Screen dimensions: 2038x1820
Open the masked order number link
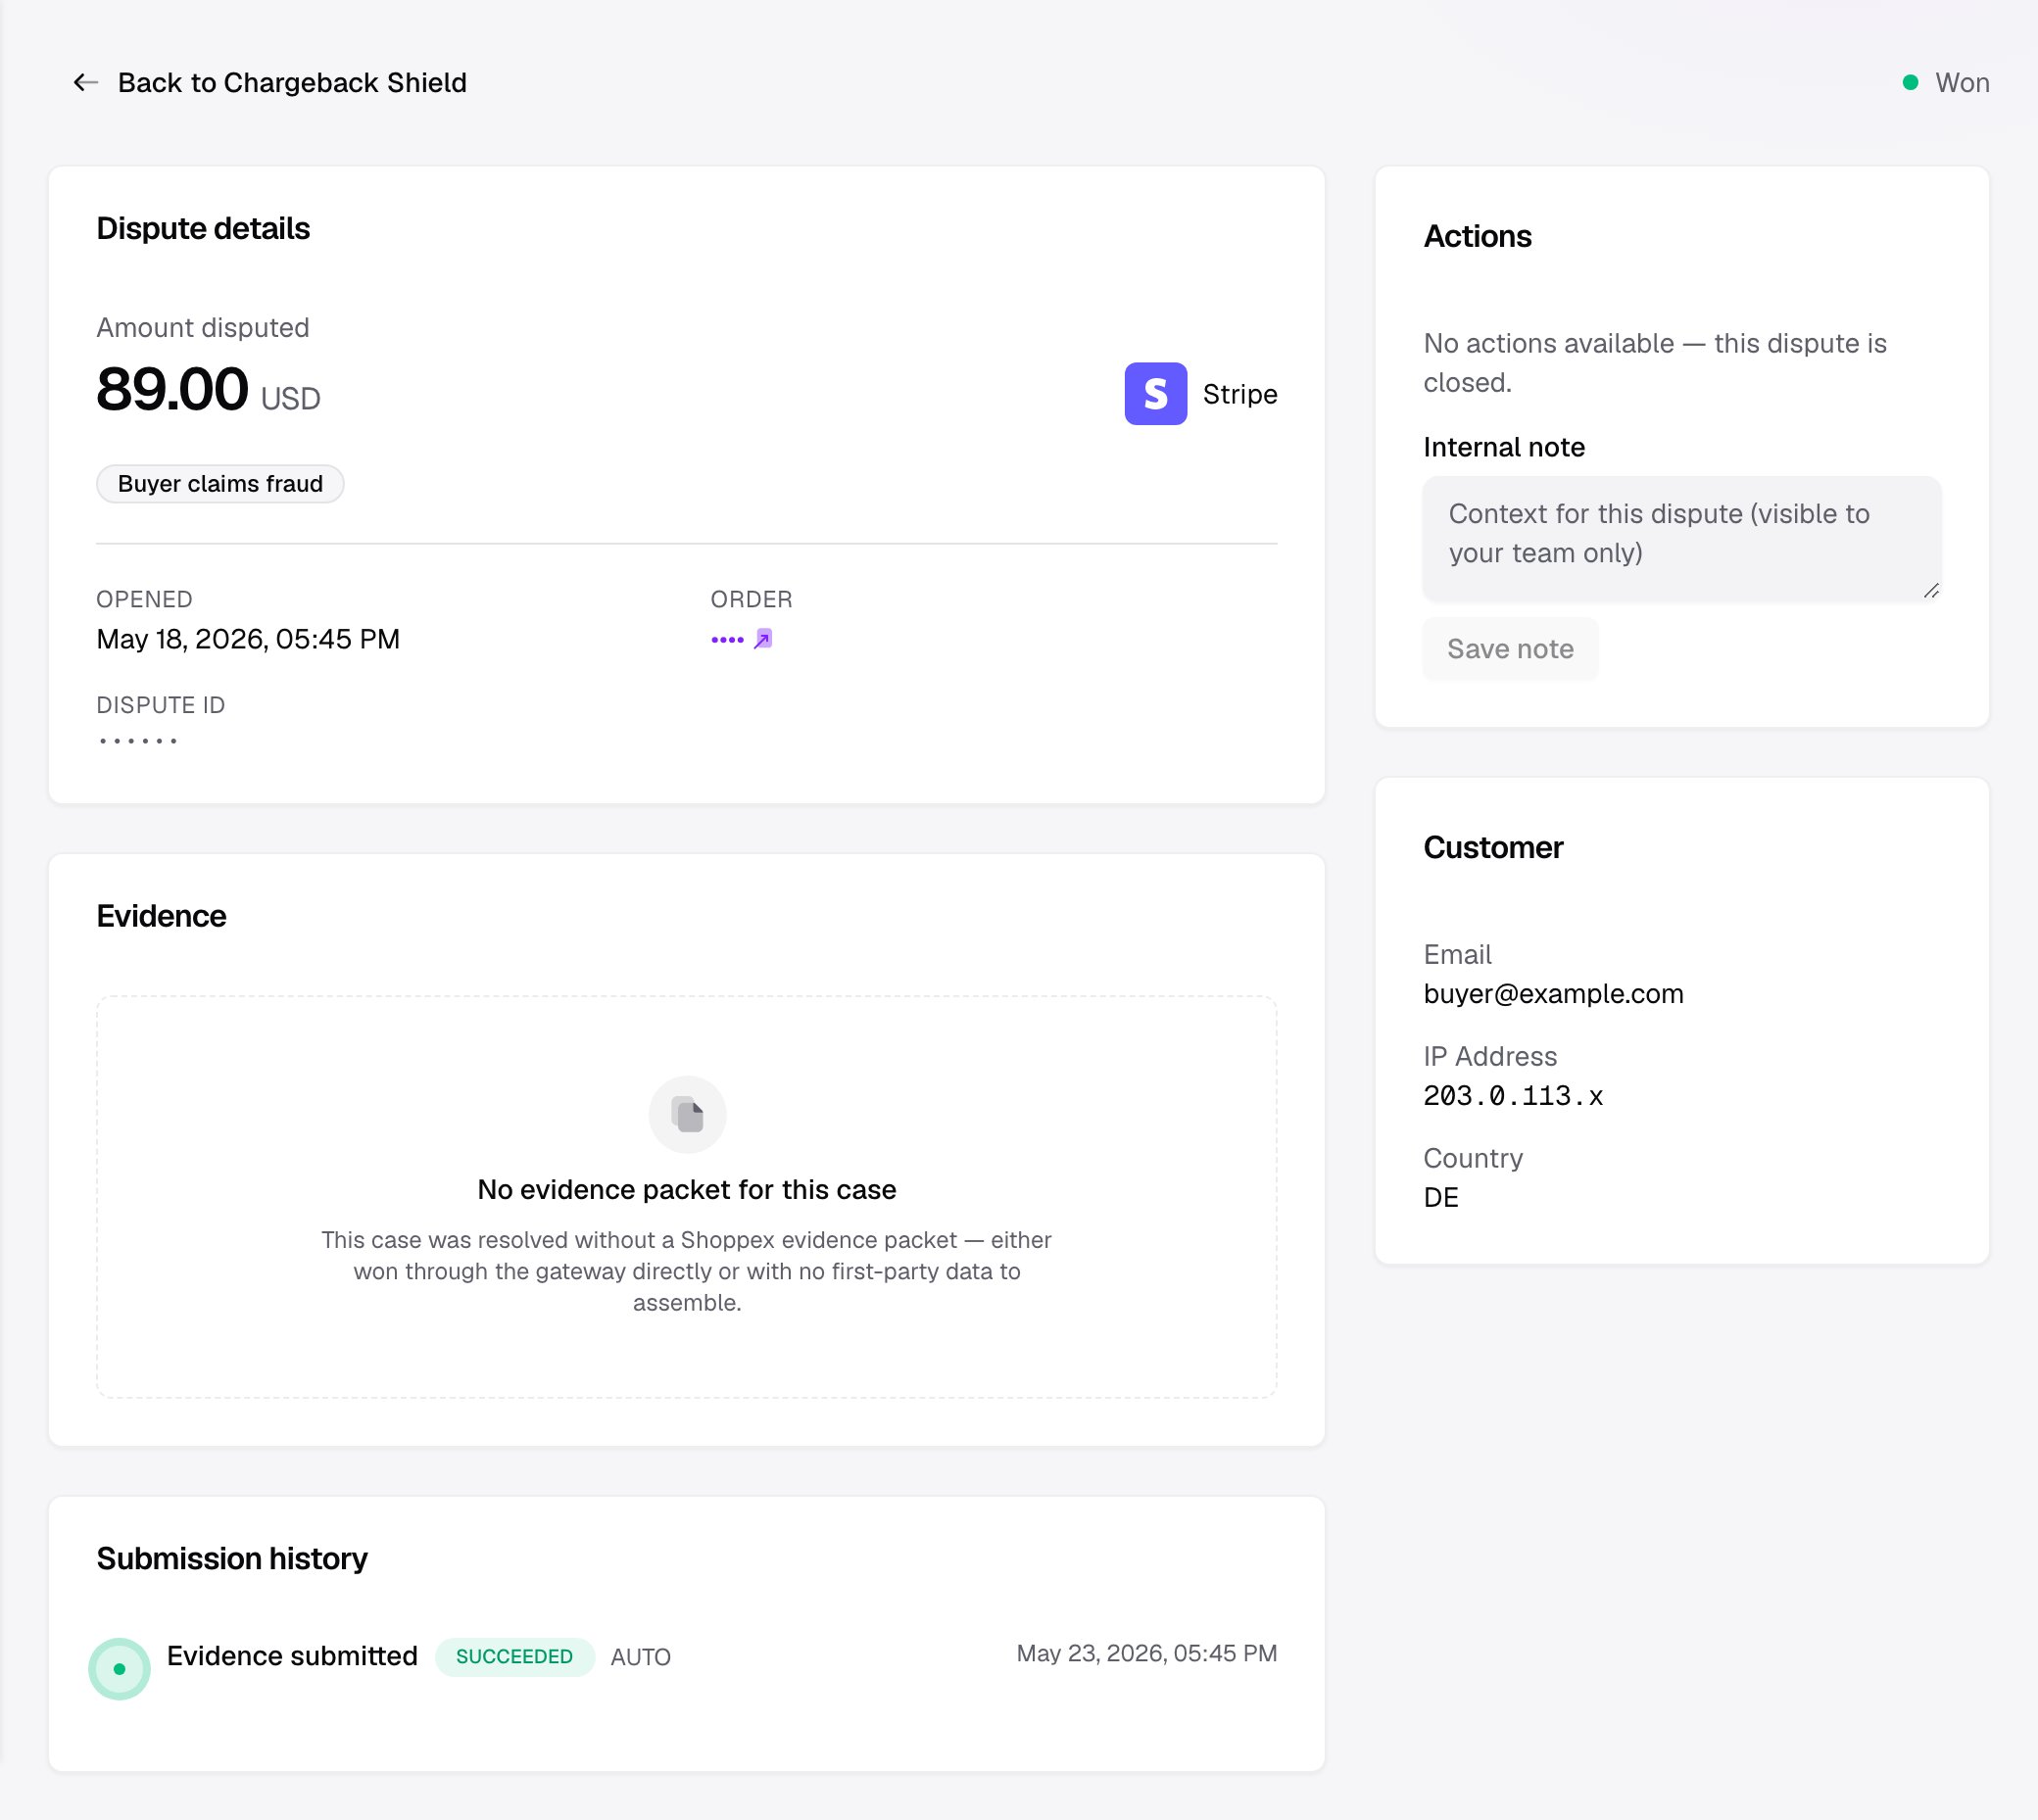(727, 640)
